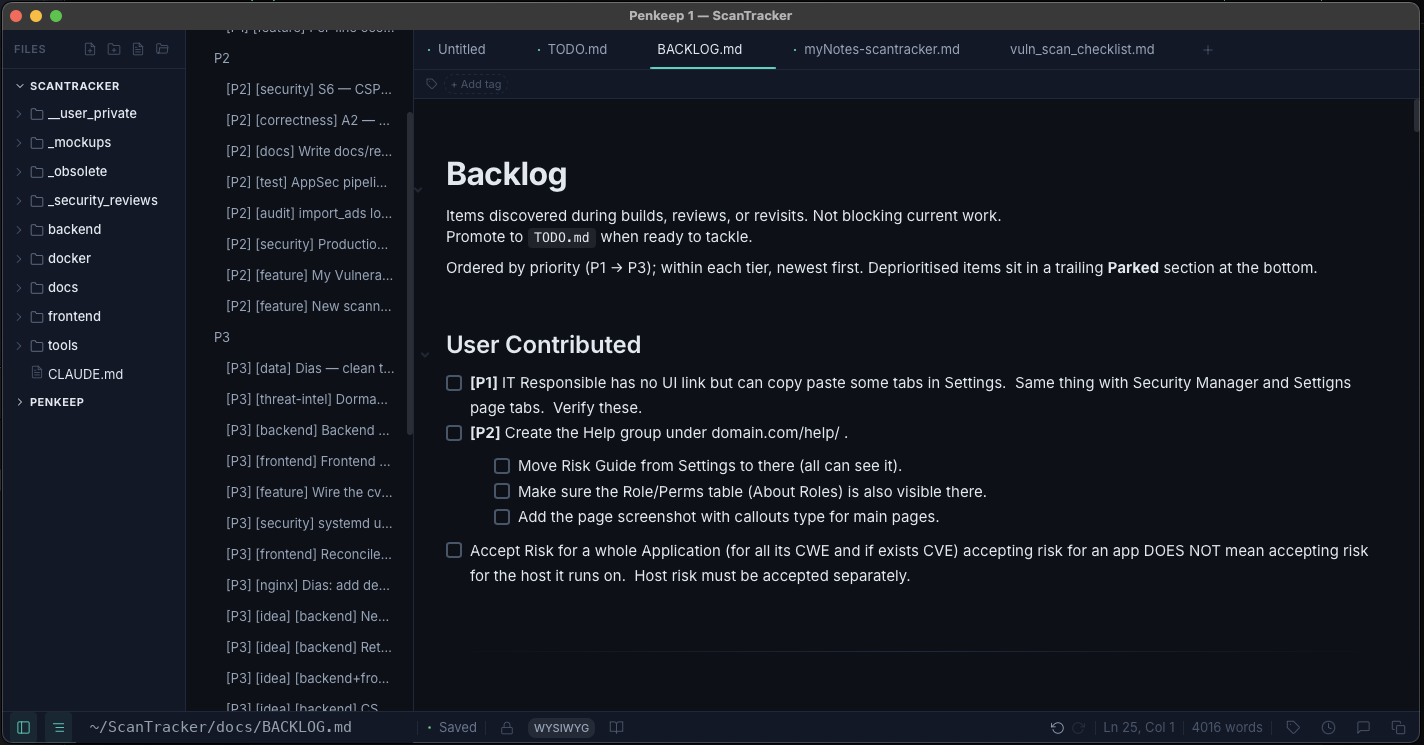Click the Ln 25, Col 1 position indicator

[1138, 727]
